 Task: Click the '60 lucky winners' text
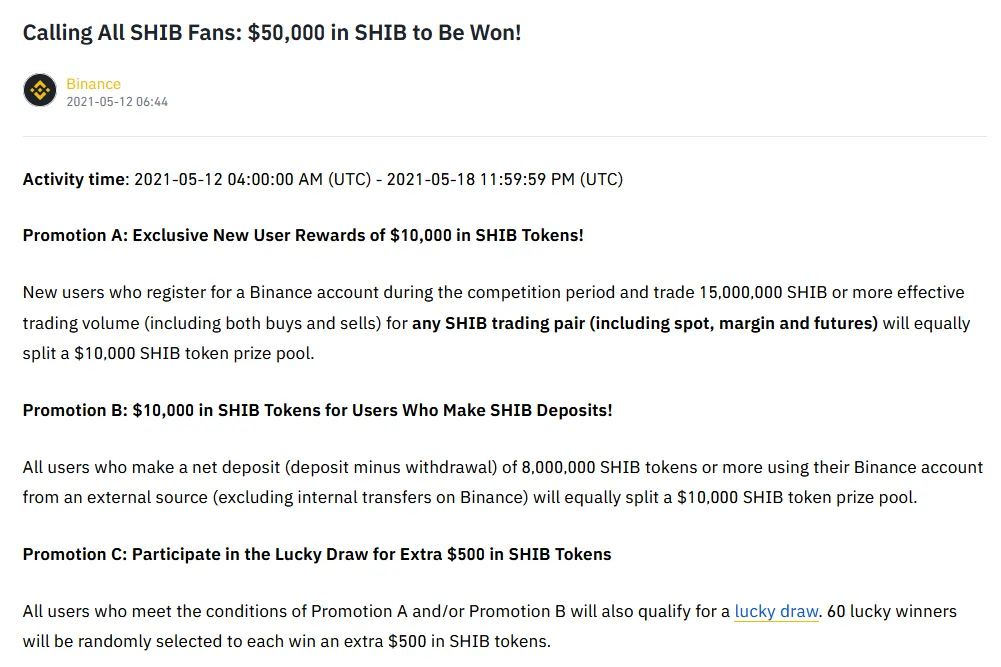pyautogui.click(x=891, y=611)
